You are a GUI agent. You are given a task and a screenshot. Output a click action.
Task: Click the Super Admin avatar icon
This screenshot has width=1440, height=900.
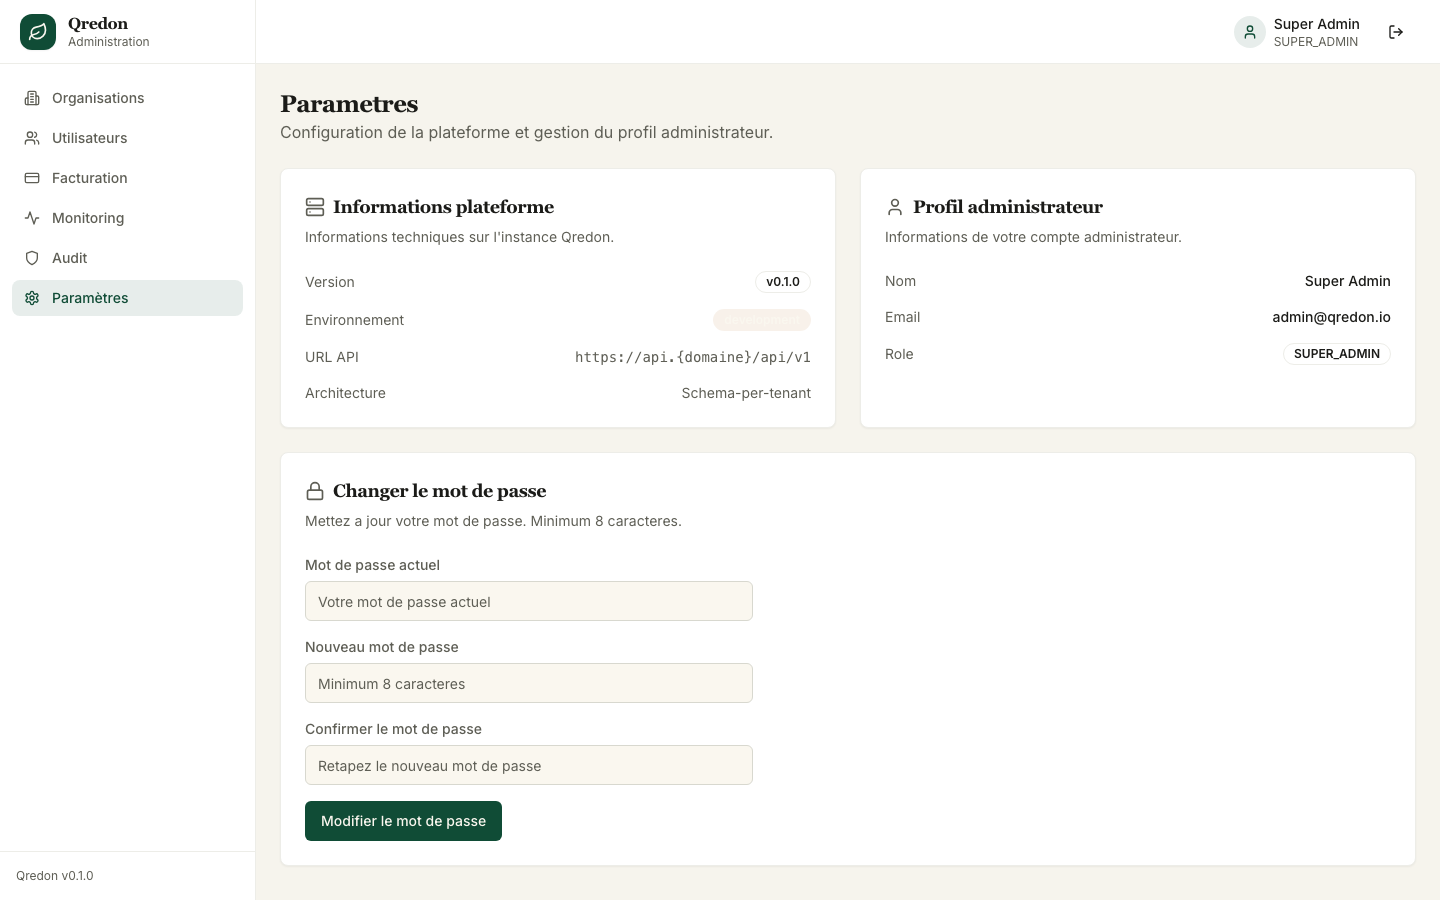pos(1250,32)
